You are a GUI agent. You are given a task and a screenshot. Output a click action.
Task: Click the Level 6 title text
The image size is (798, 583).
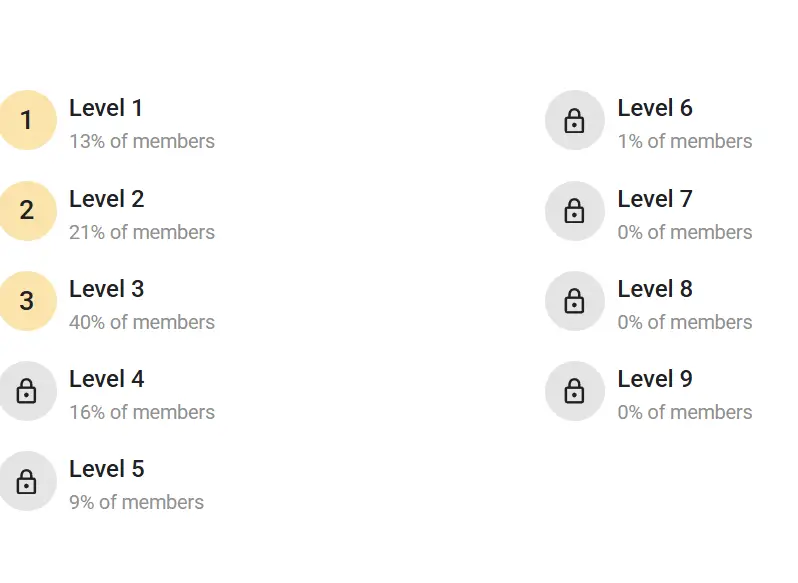coord(655,108)
